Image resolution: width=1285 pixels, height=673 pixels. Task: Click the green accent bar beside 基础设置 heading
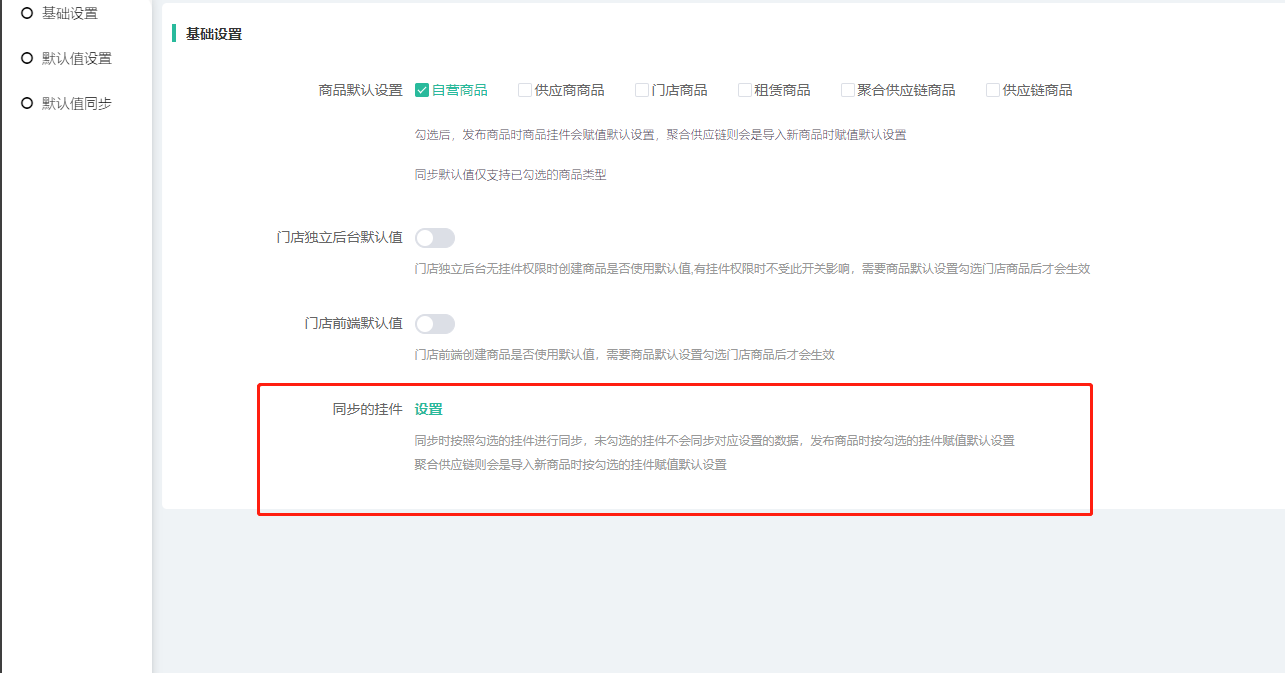pos(174,34)
